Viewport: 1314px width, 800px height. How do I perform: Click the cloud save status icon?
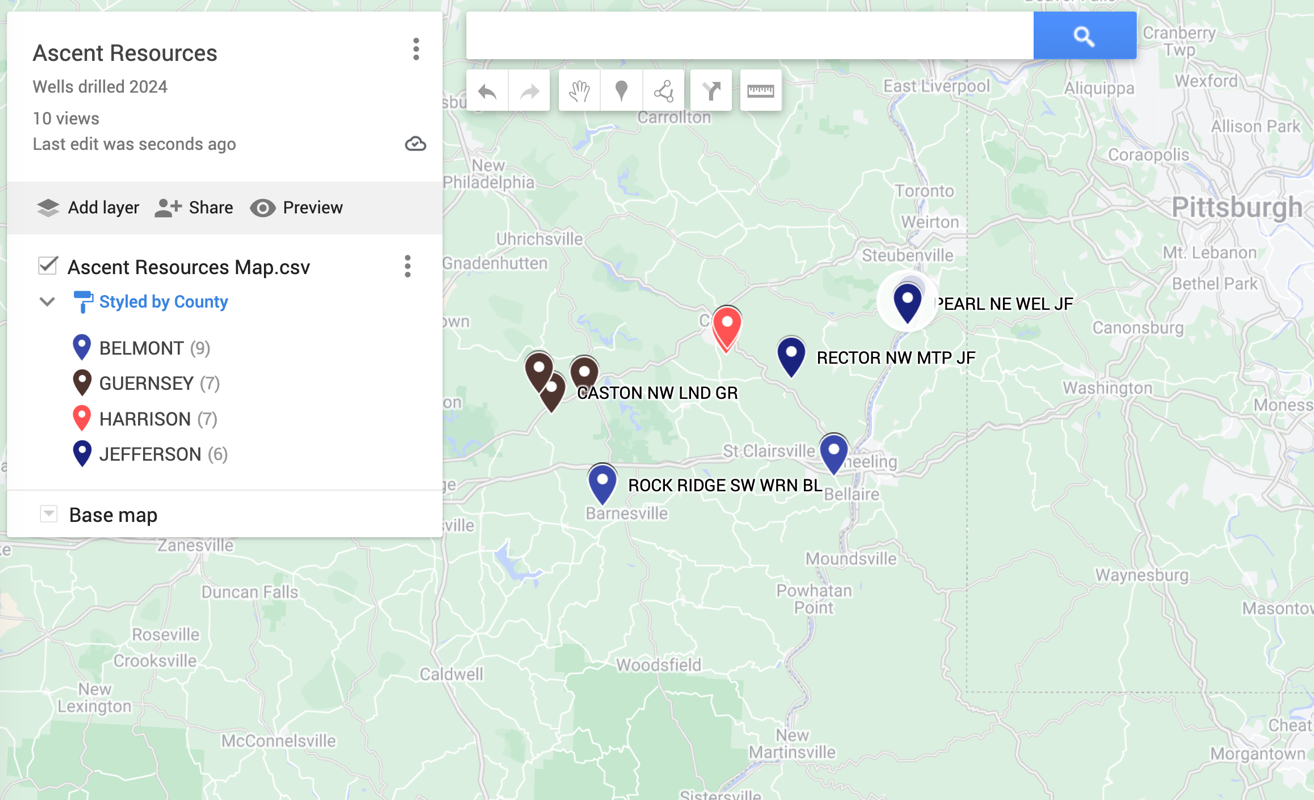click(416, 143)
